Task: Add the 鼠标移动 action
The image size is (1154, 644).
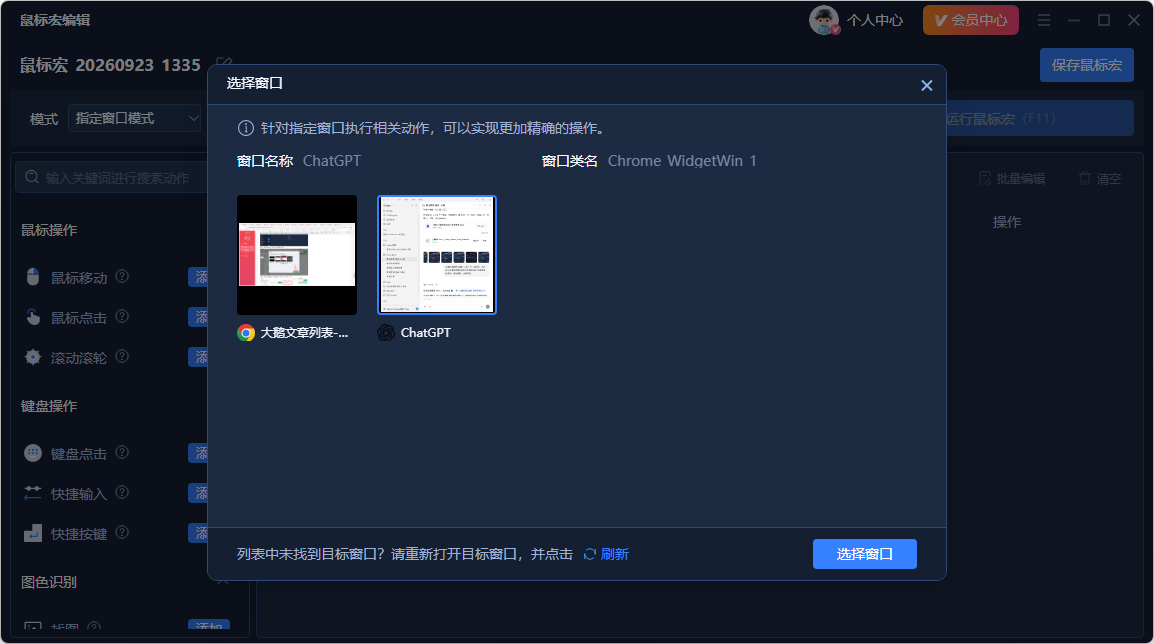Action: pos(199,277)
